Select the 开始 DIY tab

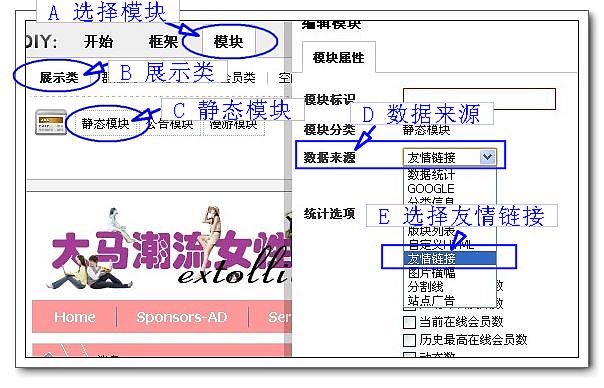(98, 42)
